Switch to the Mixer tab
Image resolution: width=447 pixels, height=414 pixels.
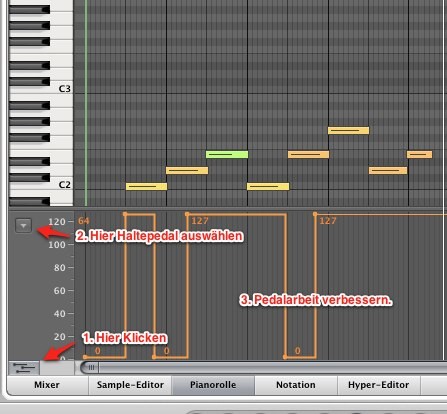point(47,385)
